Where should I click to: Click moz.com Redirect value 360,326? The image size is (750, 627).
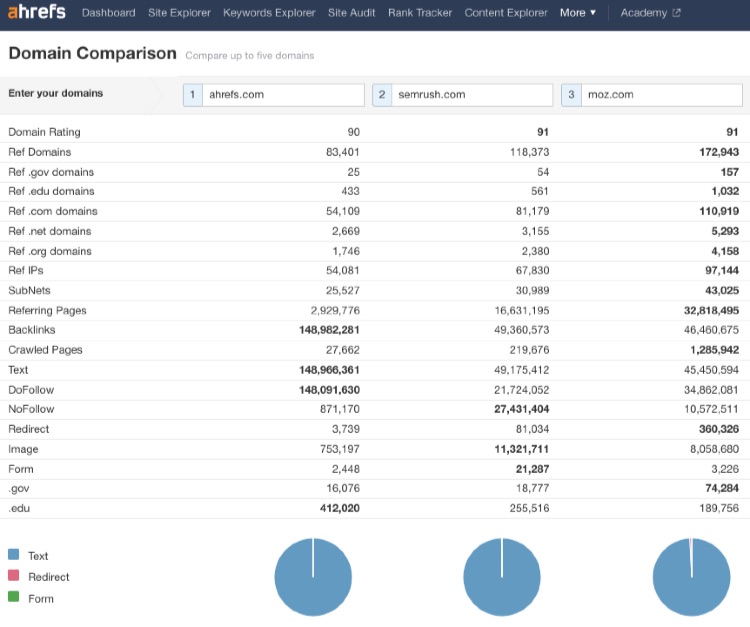719,429
